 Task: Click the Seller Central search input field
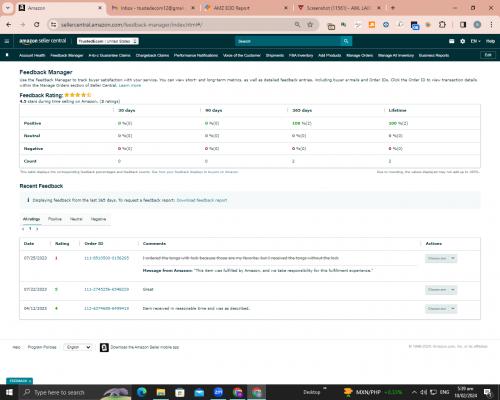click(288, 41)
